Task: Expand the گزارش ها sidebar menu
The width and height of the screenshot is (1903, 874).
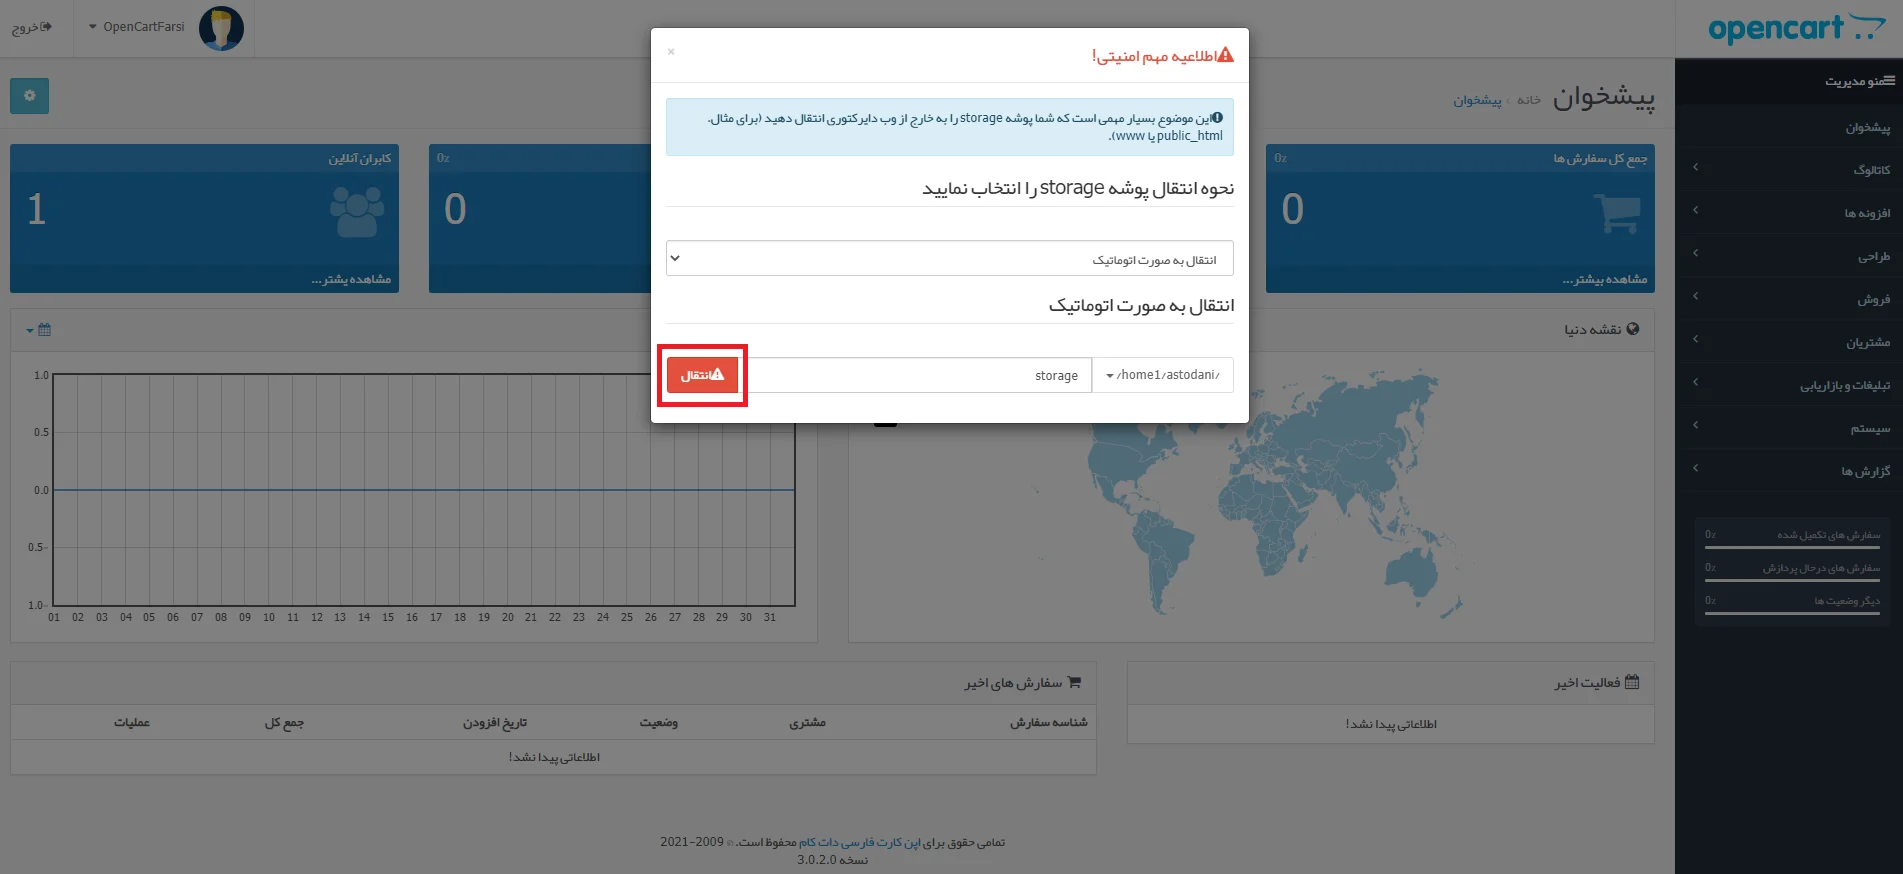Action: [x=1788, y=470]
